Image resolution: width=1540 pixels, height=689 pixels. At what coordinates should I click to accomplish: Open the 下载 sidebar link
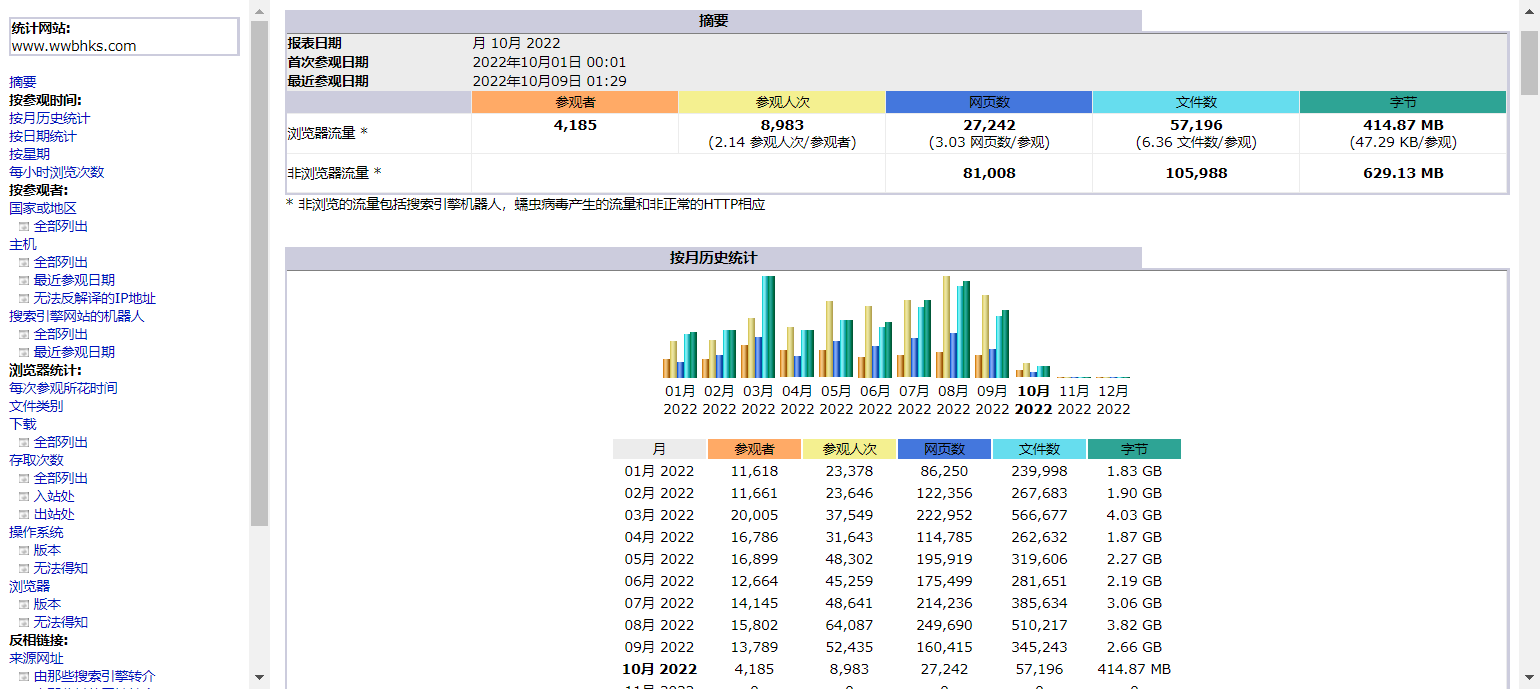[23, 424]
